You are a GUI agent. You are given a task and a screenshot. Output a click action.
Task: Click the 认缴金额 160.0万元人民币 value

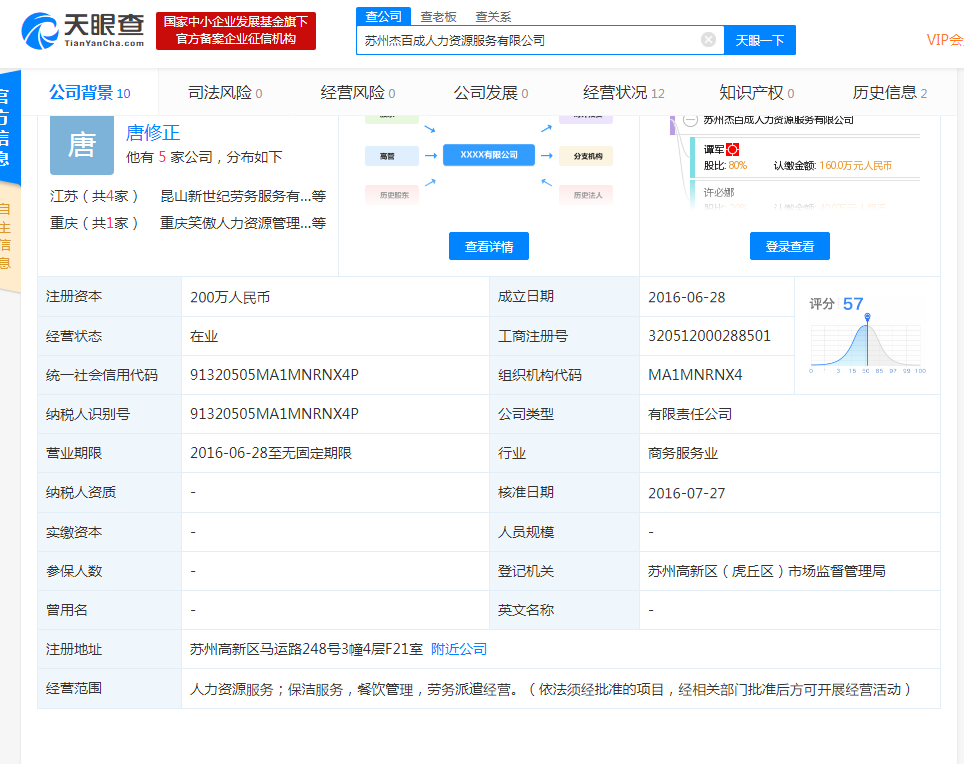[x=855, y=165]
